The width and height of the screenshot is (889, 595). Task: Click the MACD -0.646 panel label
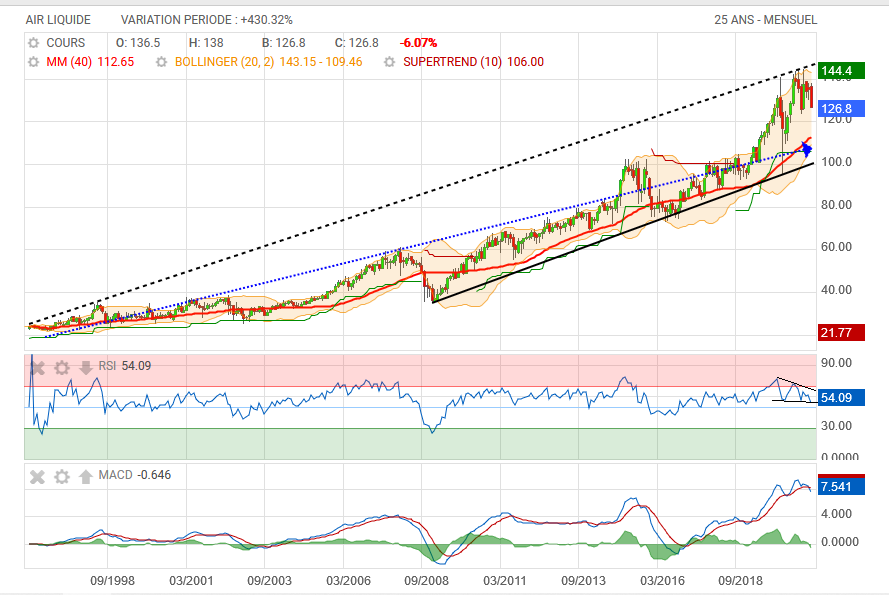(x=135, y=475)
